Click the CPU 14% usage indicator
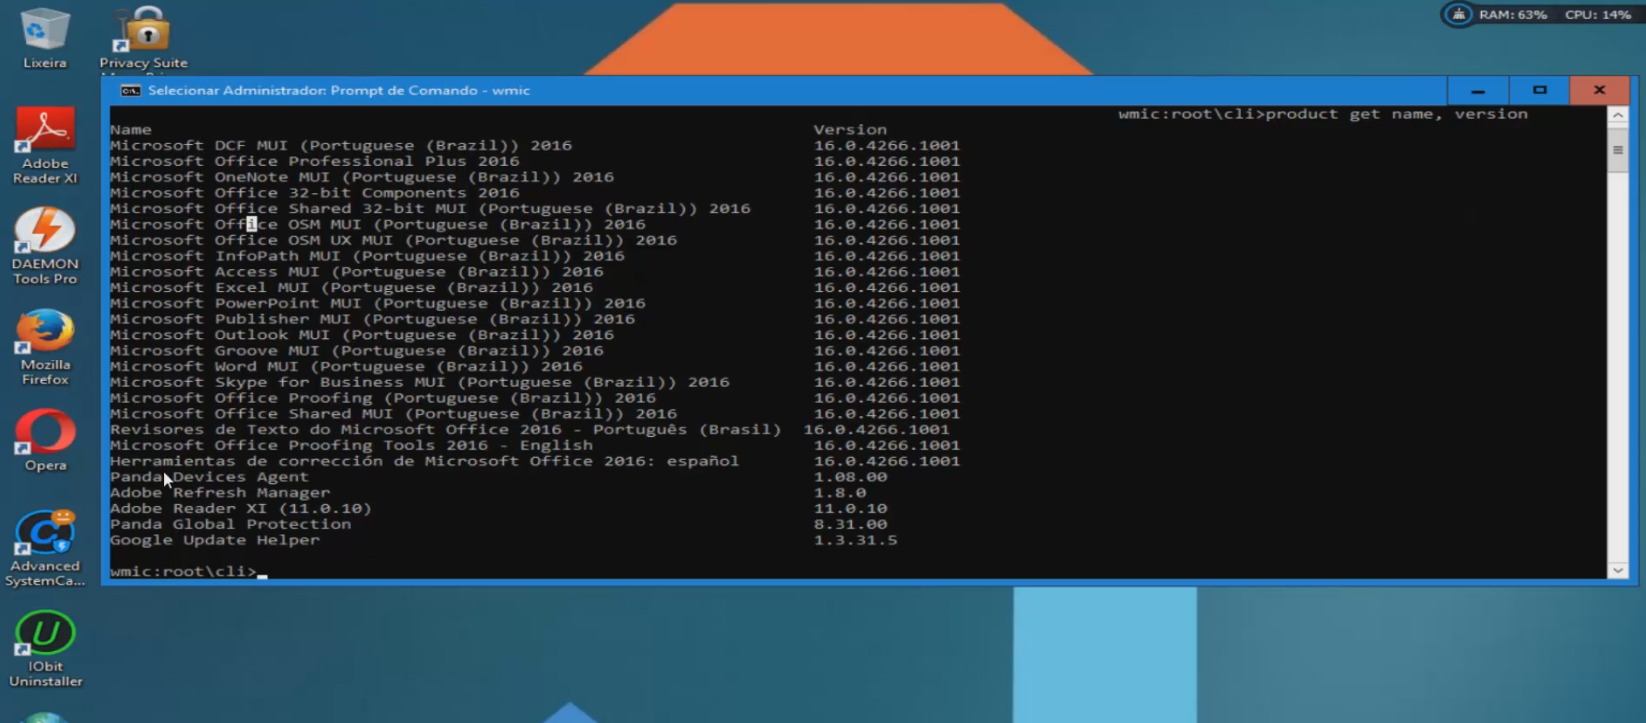Screen dimensions: 1646x723 (x=1597, y=15)
